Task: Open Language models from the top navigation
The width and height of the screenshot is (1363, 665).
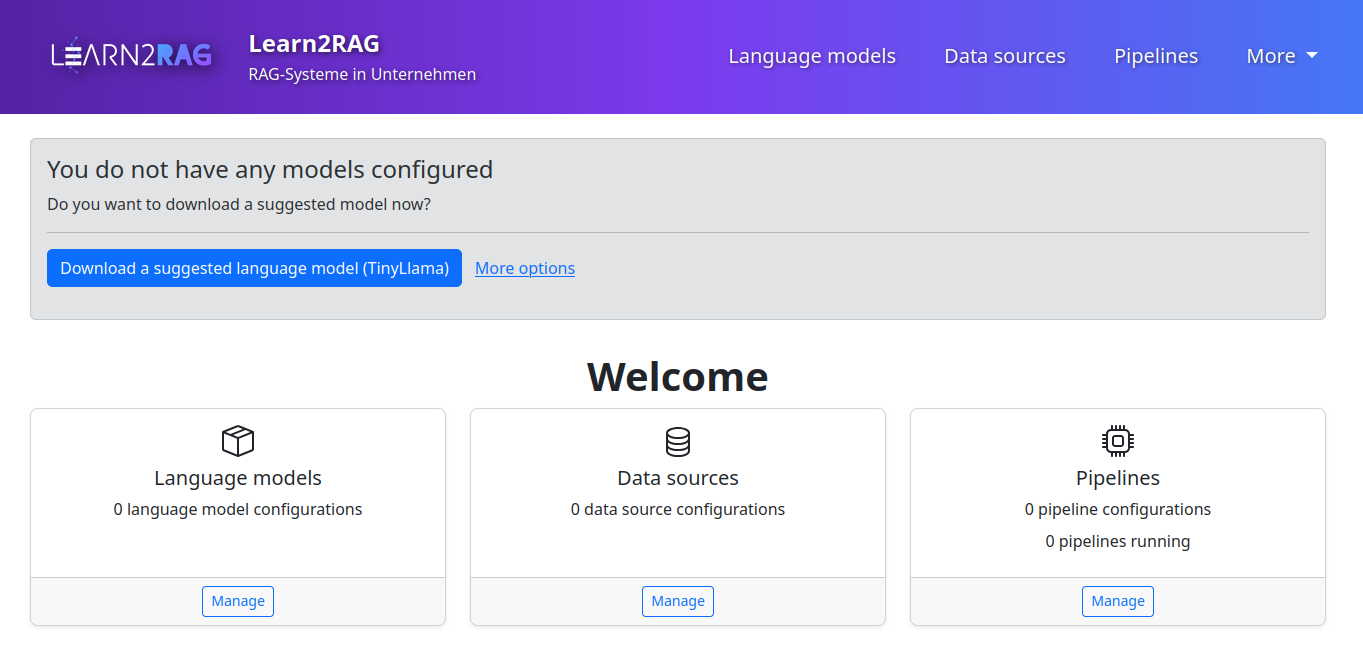Action: point(812,56)
